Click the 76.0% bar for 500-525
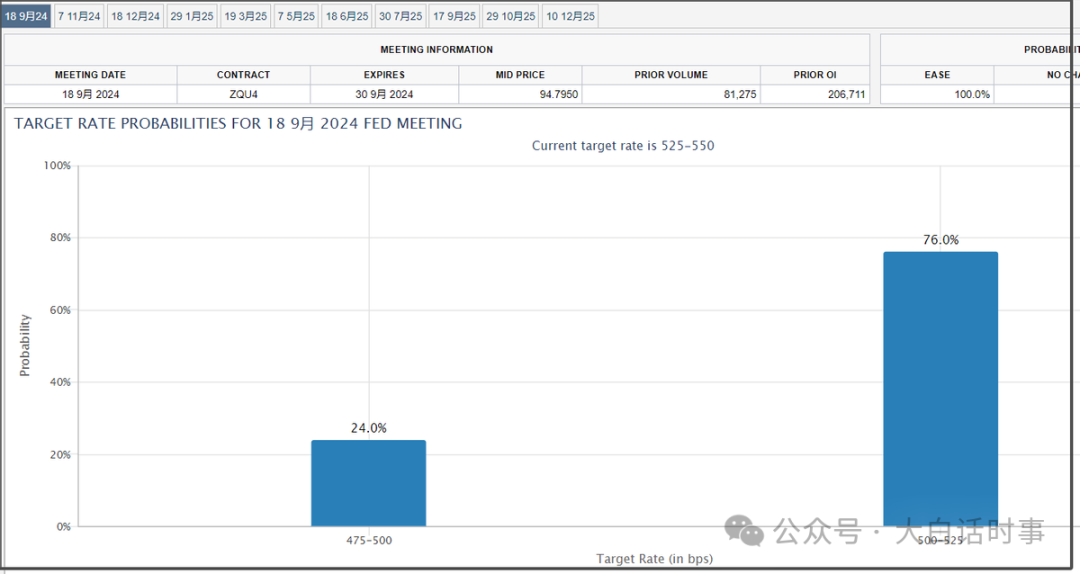Screen dimensions: 1080x574 (x=940, y=389)
